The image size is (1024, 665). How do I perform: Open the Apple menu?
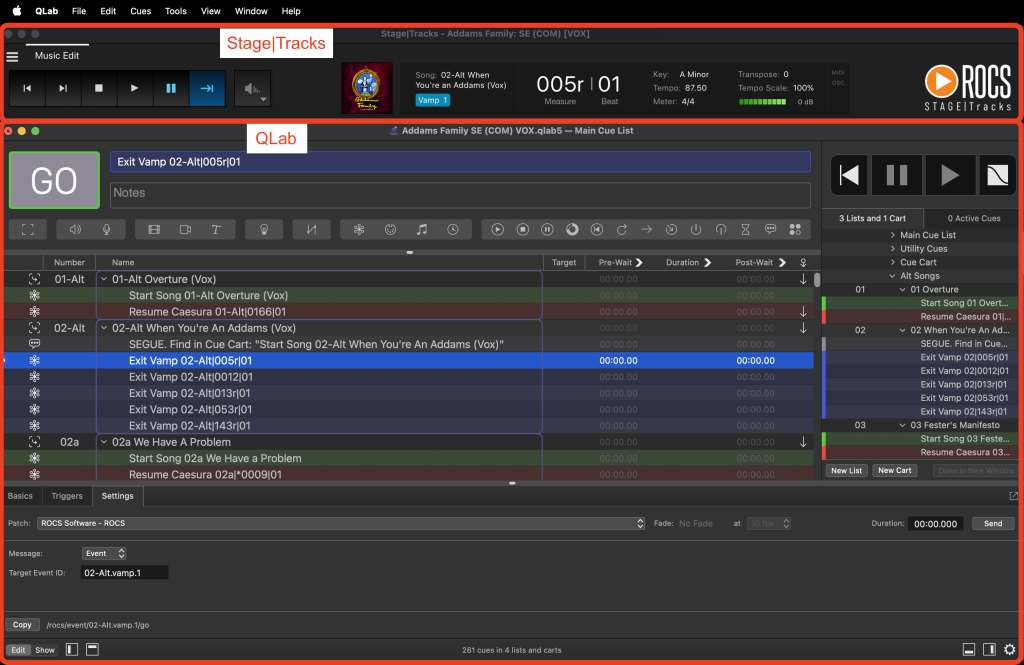17,11
